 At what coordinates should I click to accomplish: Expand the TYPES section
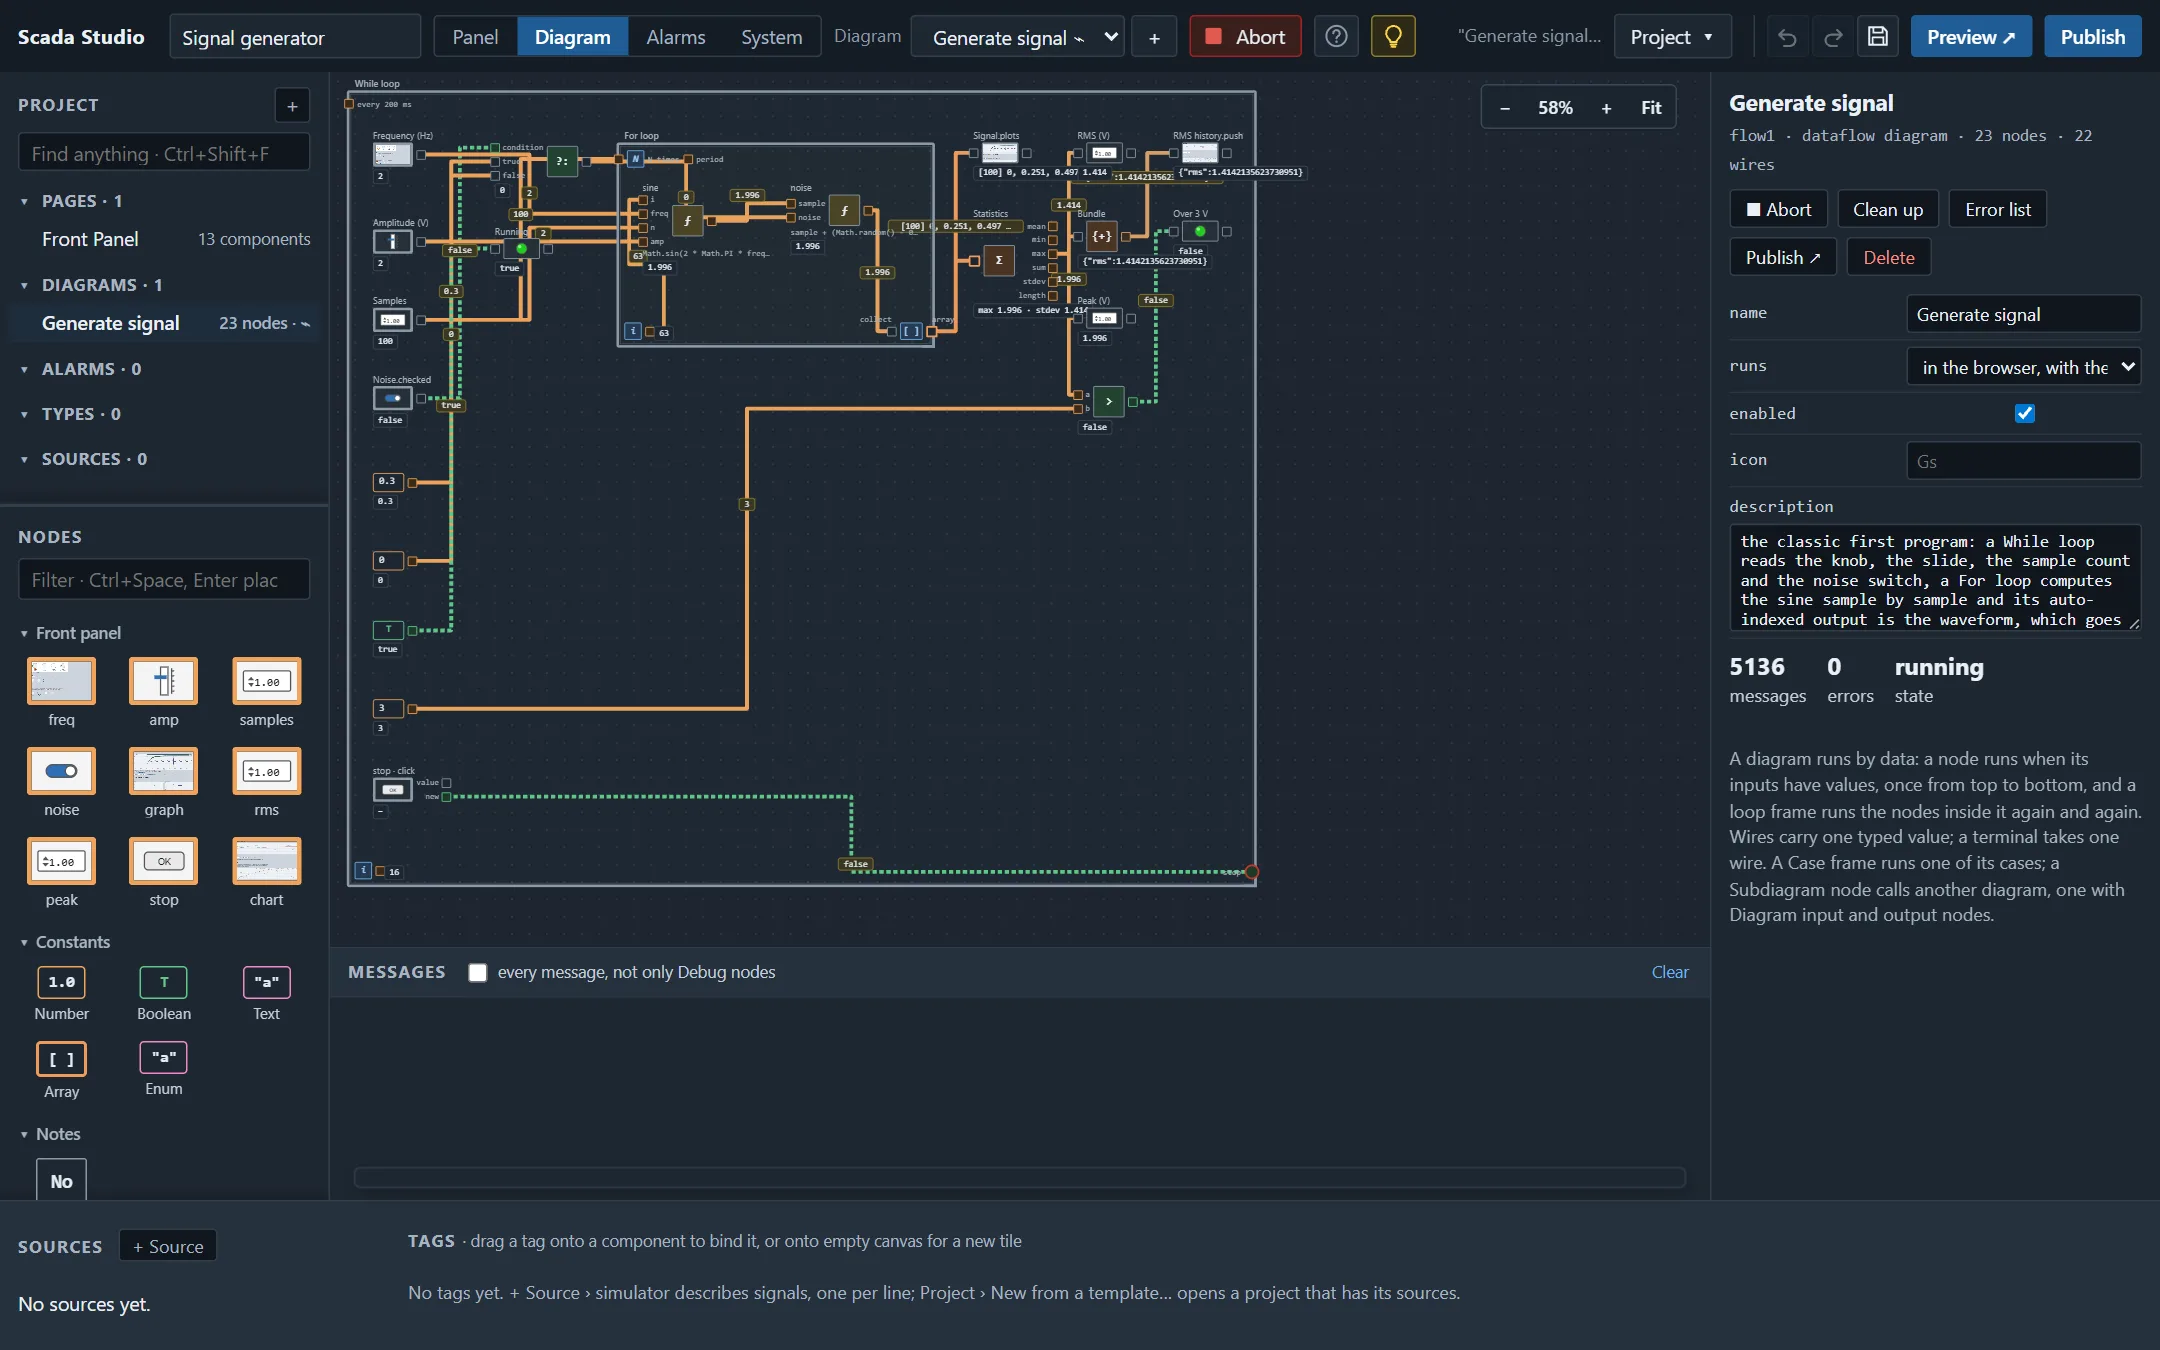pos(25,414)
